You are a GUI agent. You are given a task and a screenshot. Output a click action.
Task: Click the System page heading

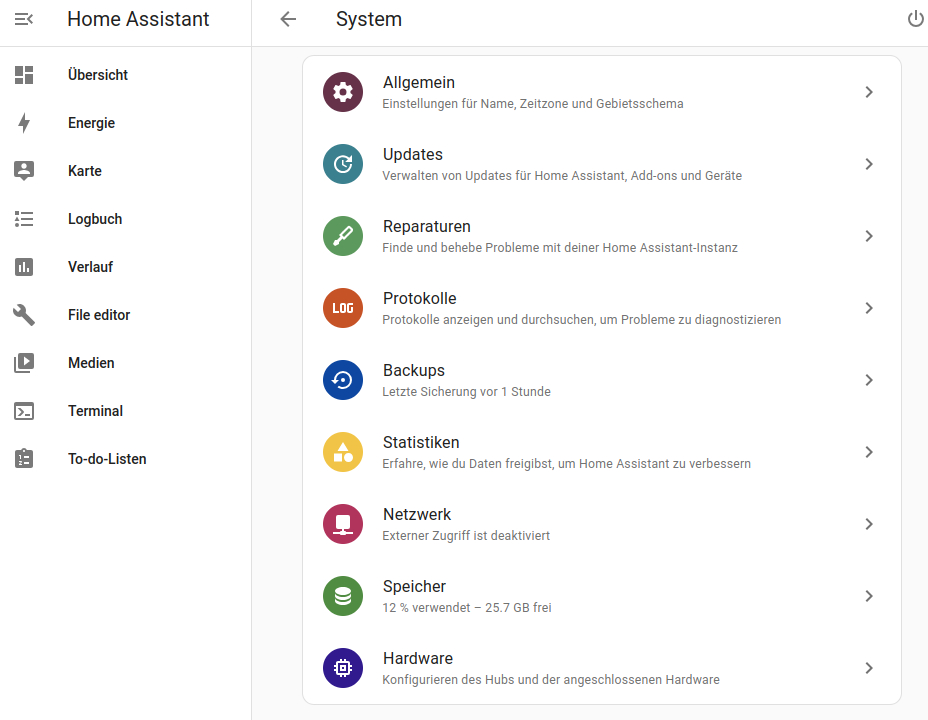(x=369, y=20)
